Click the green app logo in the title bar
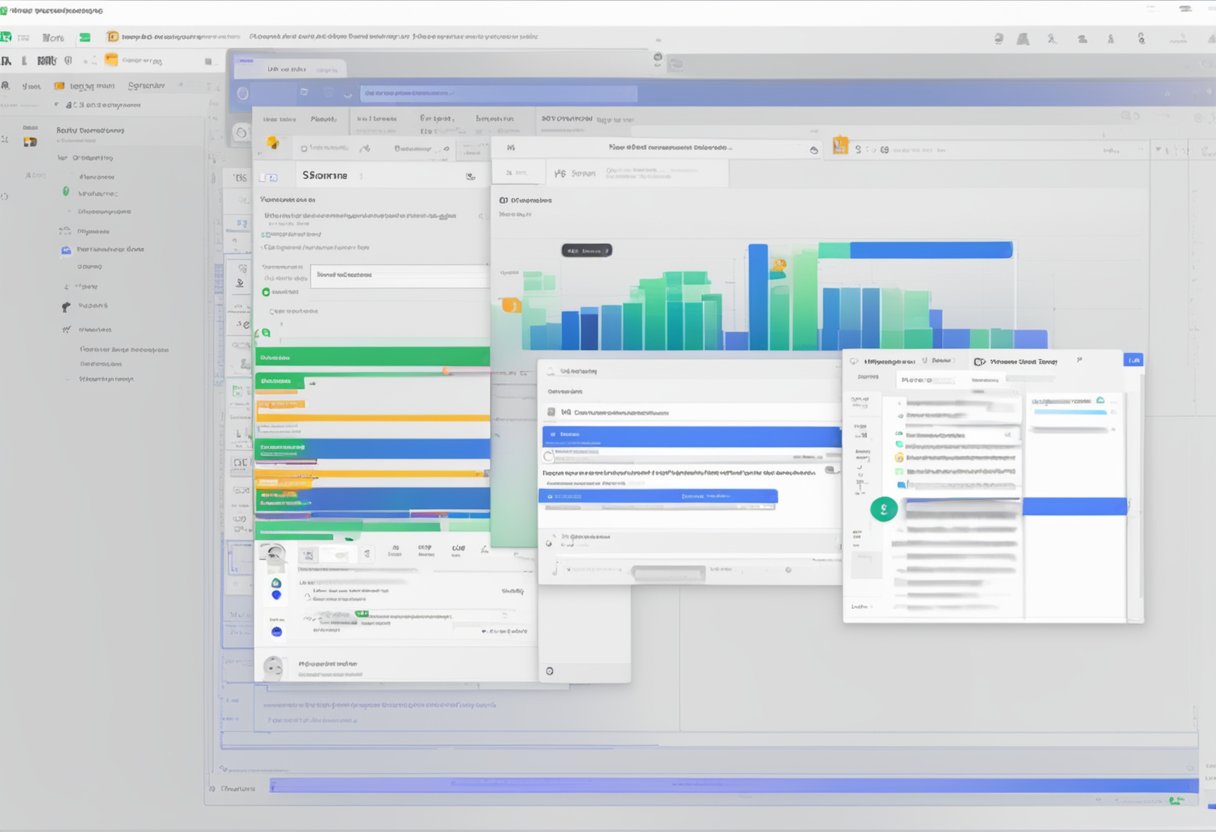The width and height of the screenshot is (1216, 832). (5, 37)
